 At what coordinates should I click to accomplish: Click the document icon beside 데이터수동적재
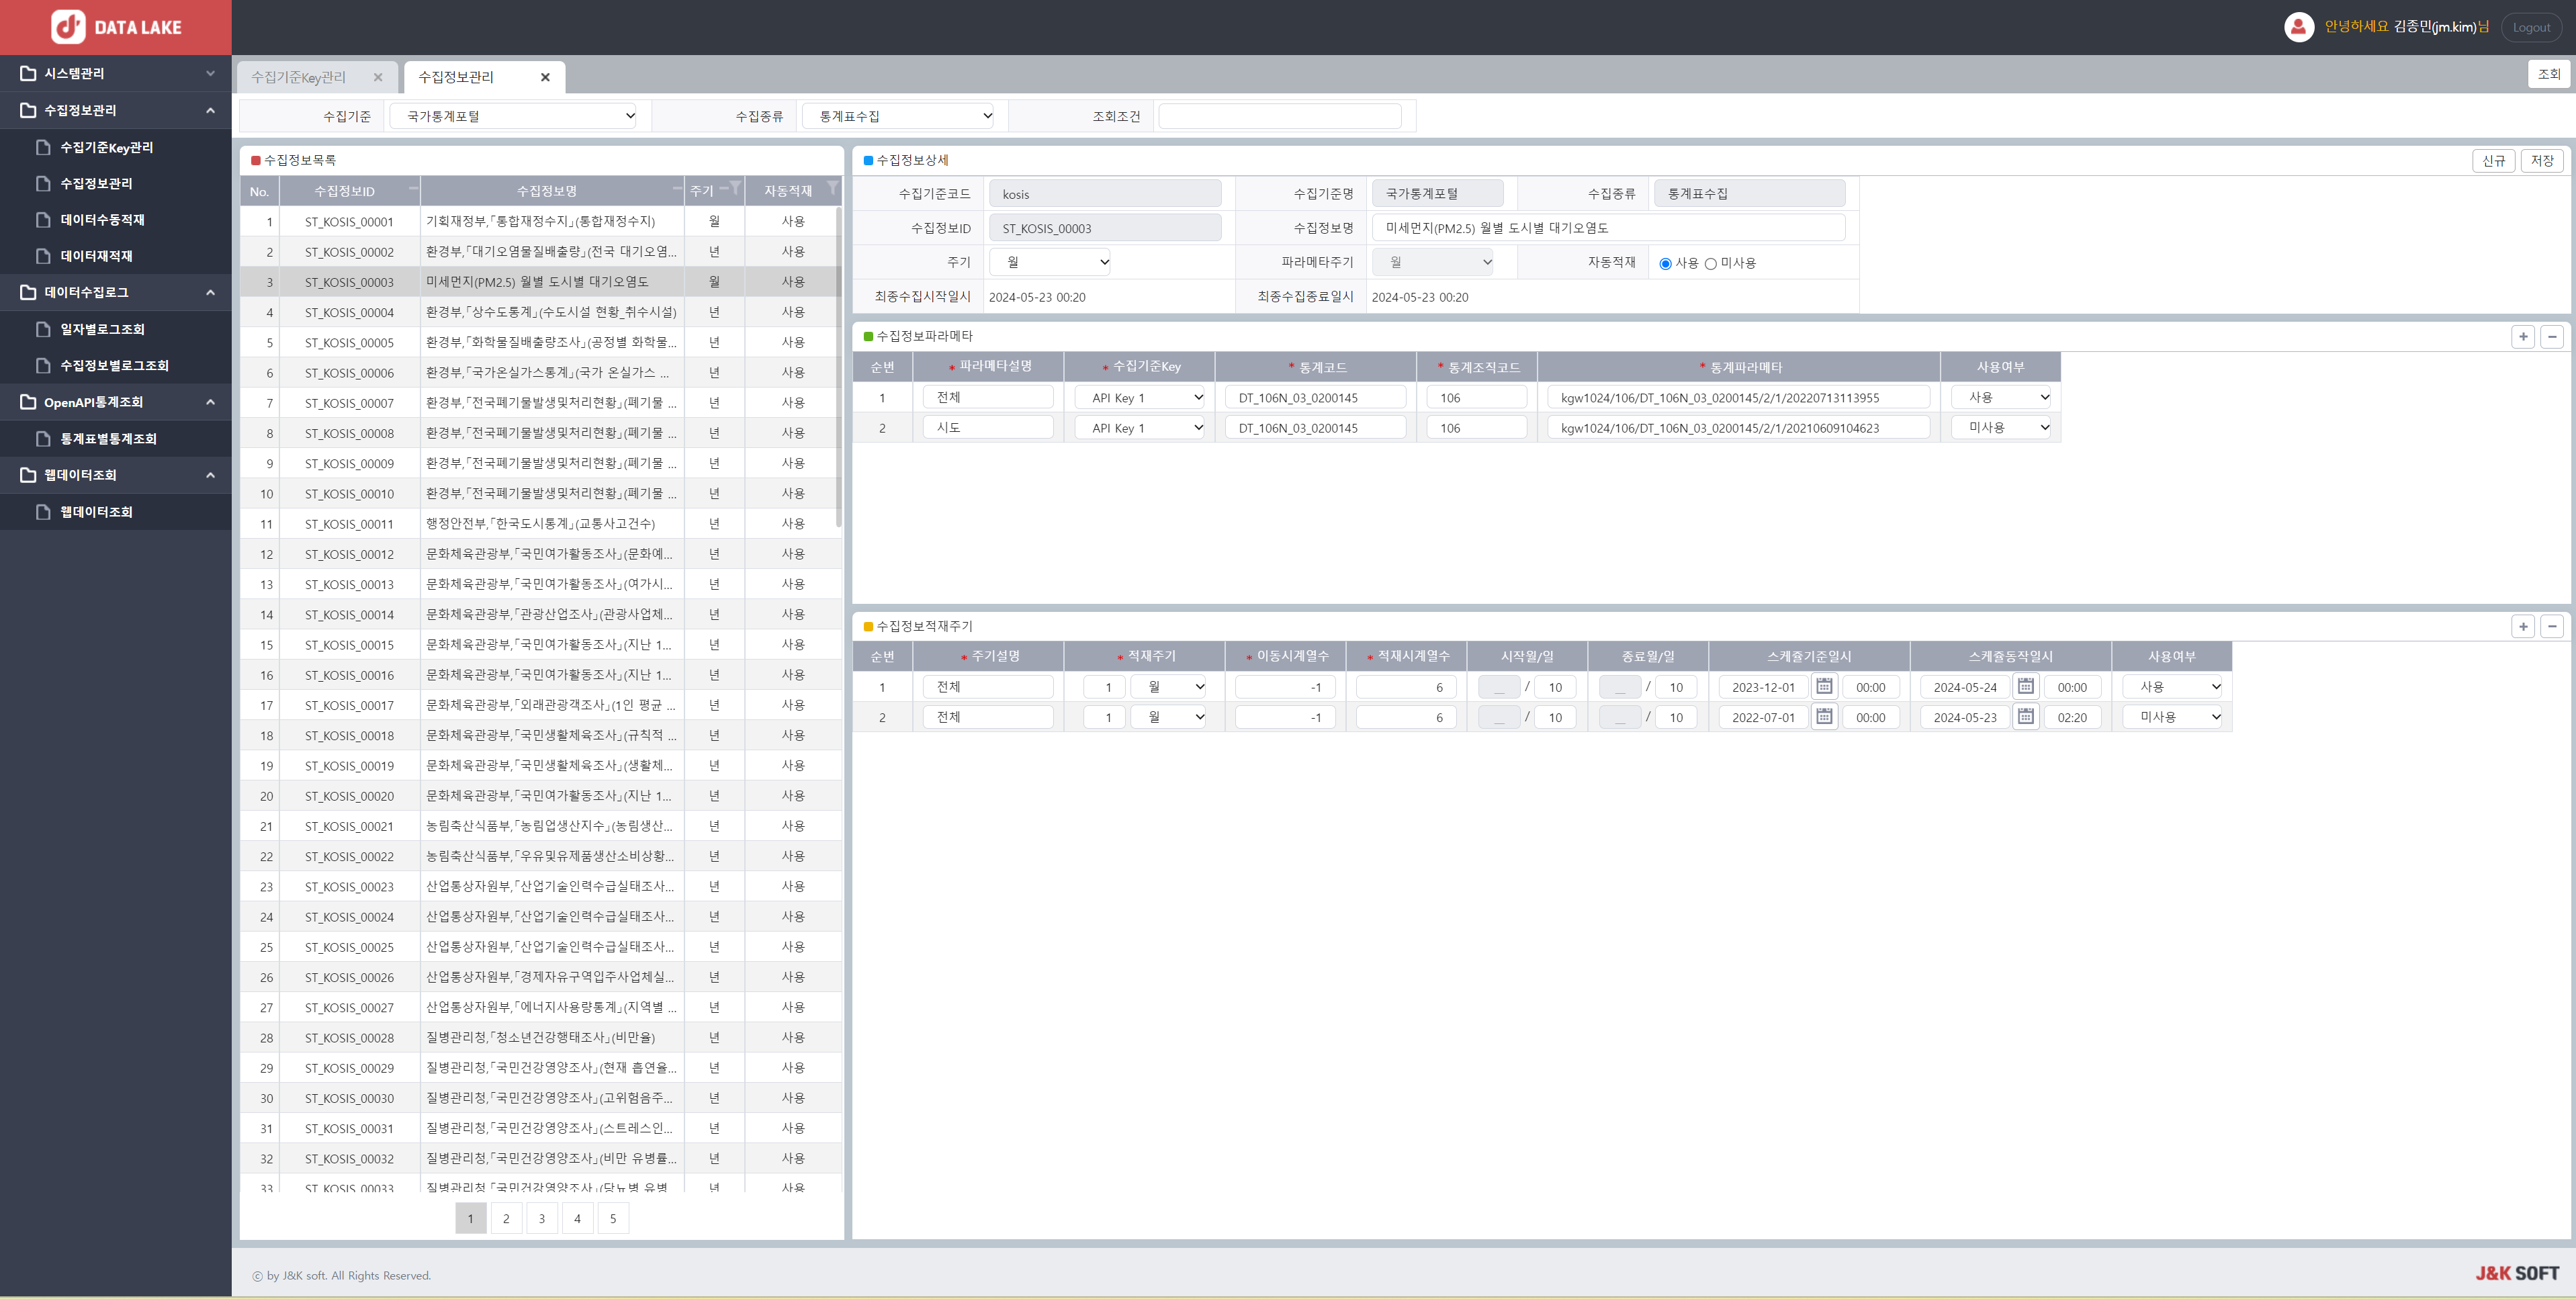(43, 219)
